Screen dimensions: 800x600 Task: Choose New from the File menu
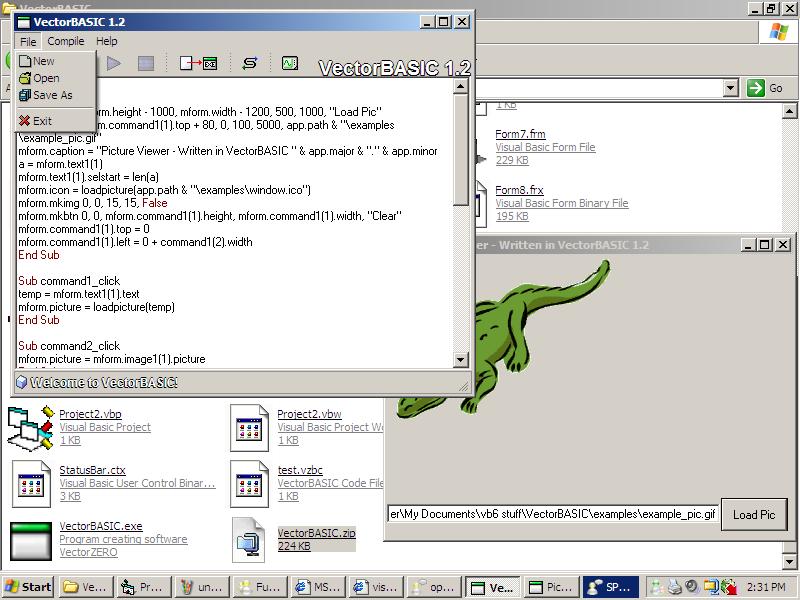[43, 61]
